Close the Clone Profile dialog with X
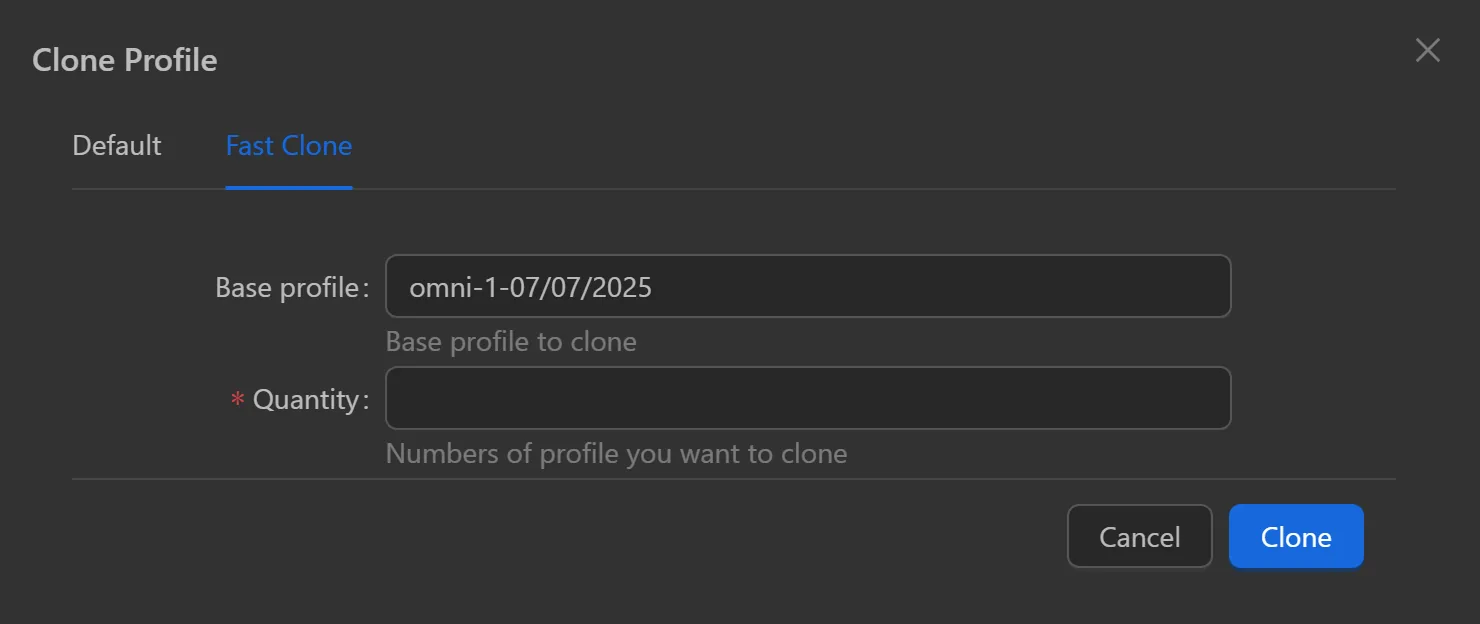Image resolution: width=1480 pixels, height=624 pixels. tap(1427, 51)
